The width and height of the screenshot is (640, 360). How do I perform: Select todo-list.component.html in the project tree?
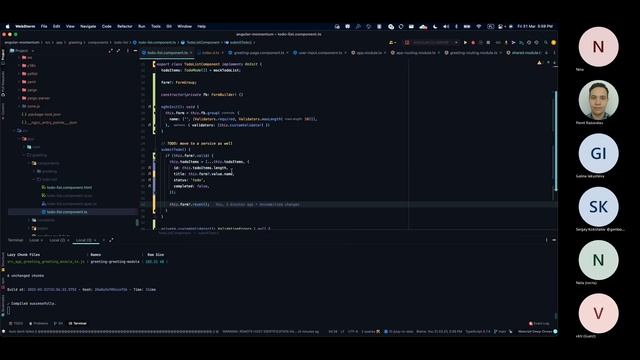(x=69, y=188)
